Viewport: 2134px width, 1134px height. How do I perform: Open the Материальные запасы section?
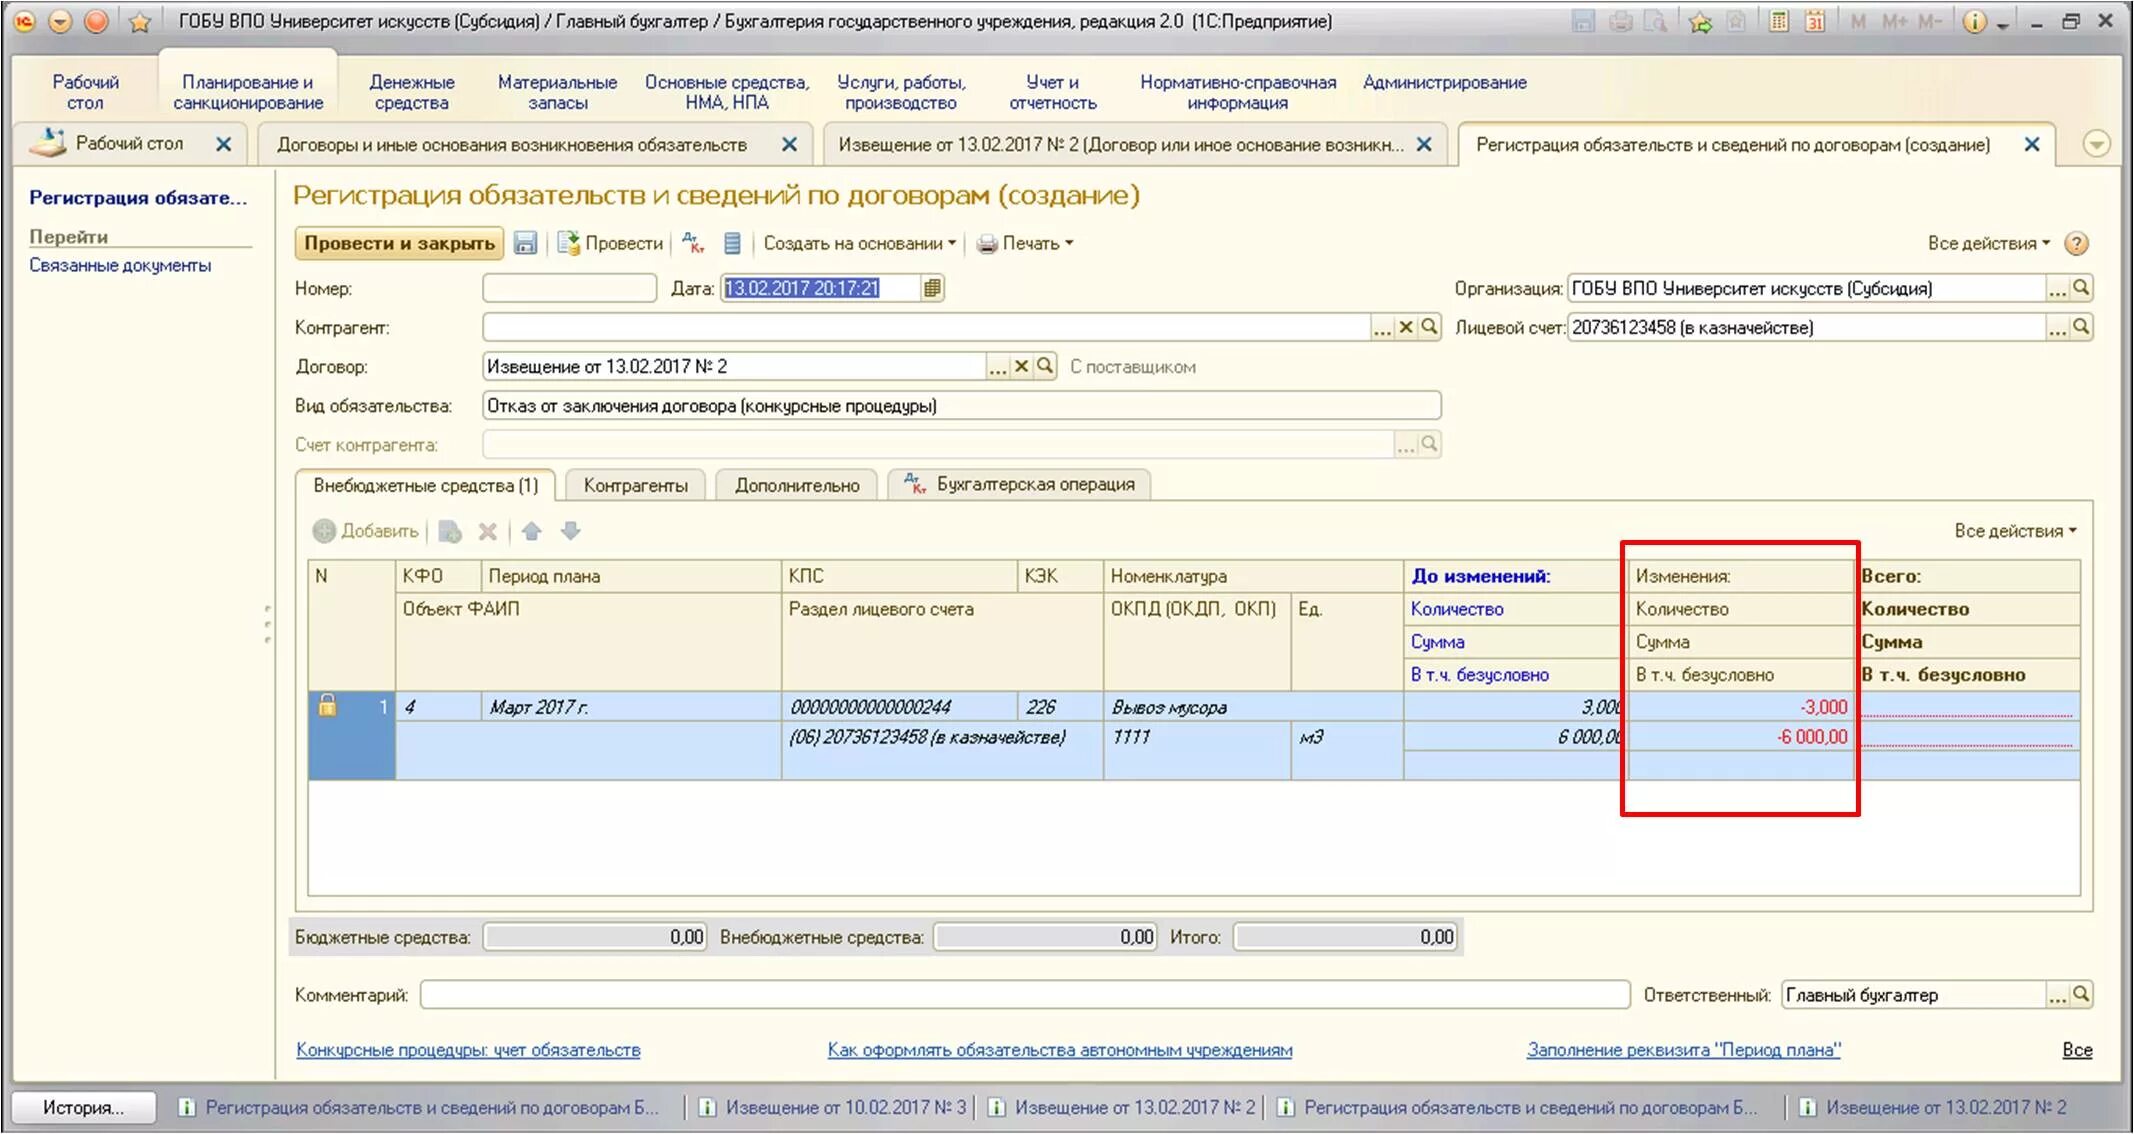[557, 92]
